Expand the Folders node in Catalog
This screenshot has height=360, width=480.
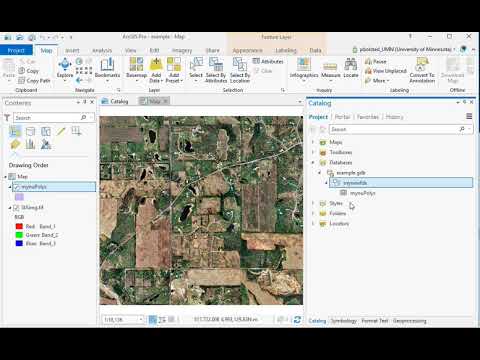313,213
